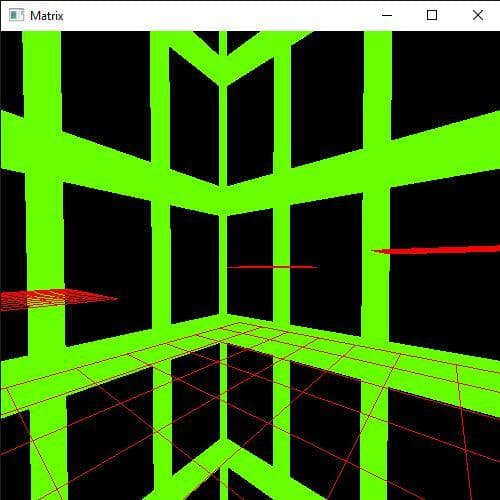Pick the thin red line near the center

click(x=272, y=267)
